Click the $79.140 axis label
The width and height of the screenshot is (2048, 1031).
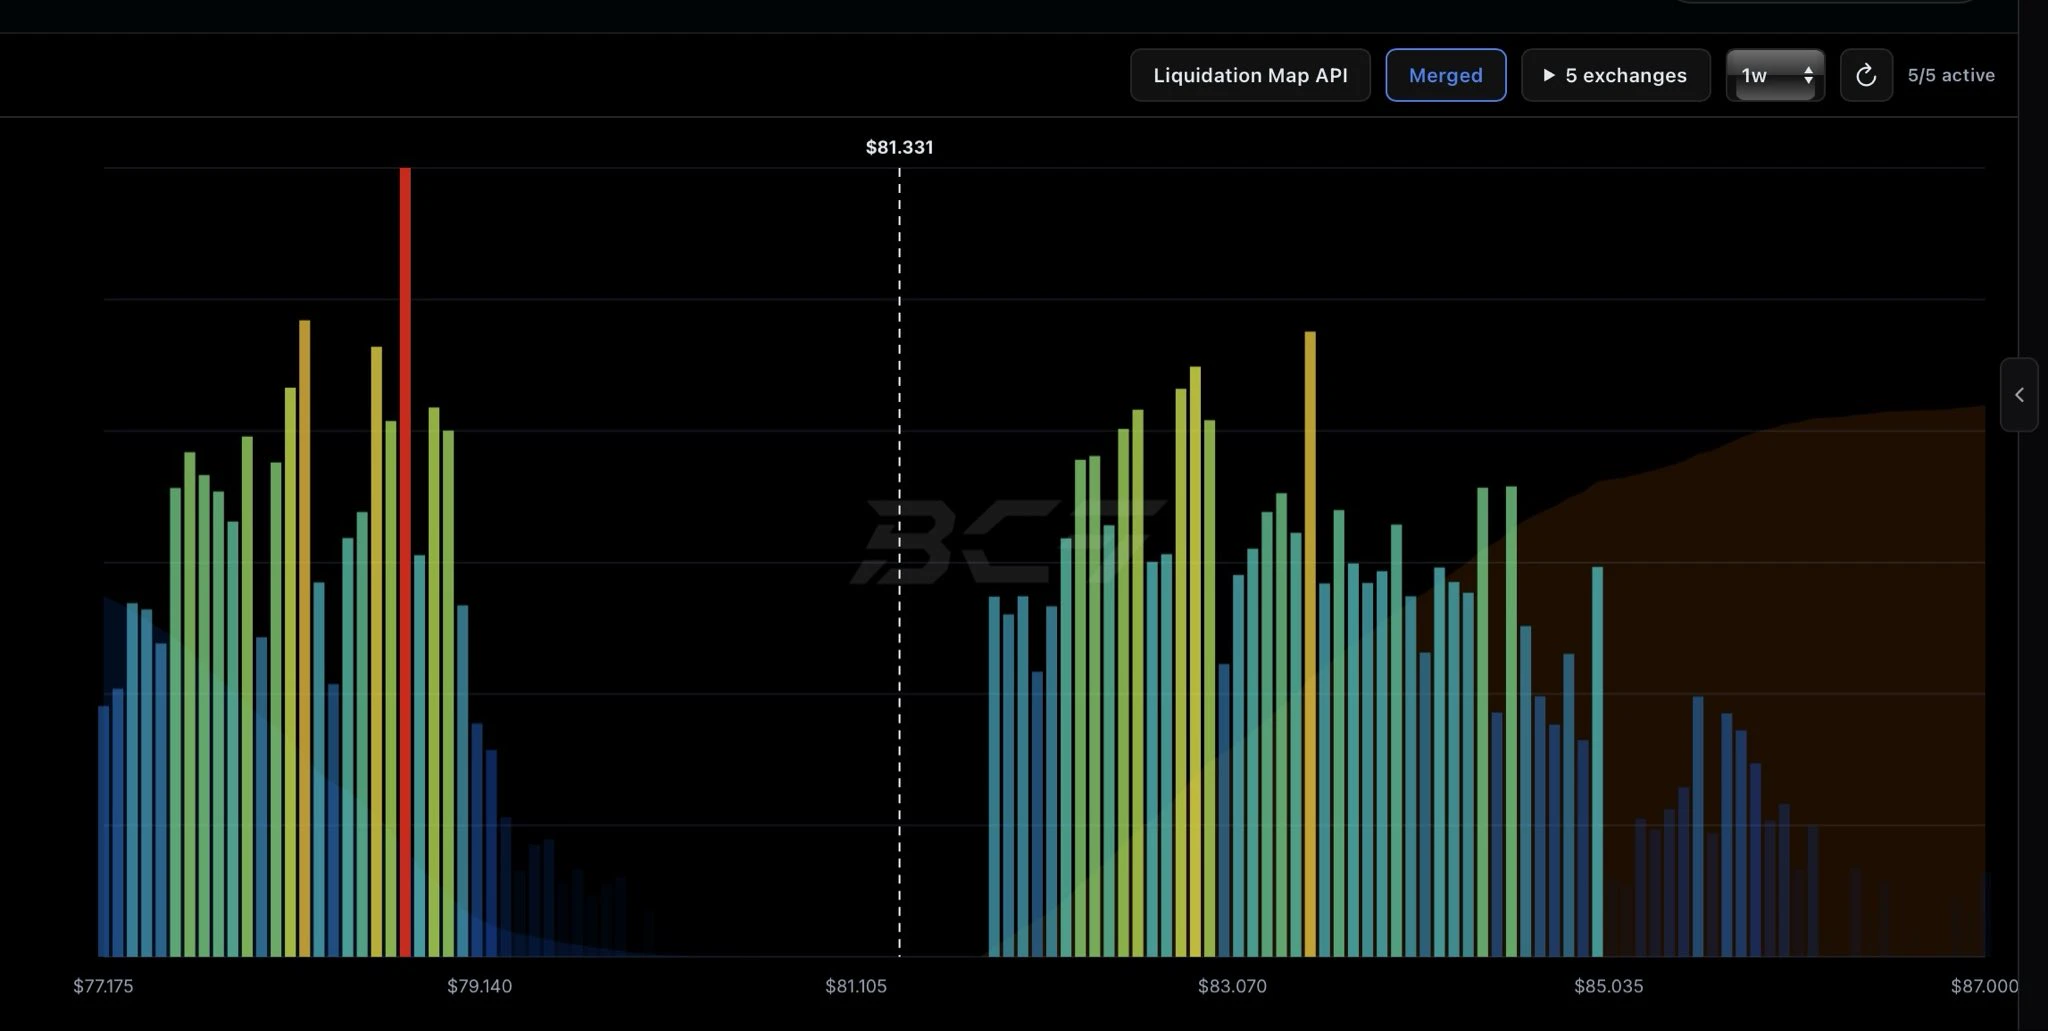(x=479, y=986)
